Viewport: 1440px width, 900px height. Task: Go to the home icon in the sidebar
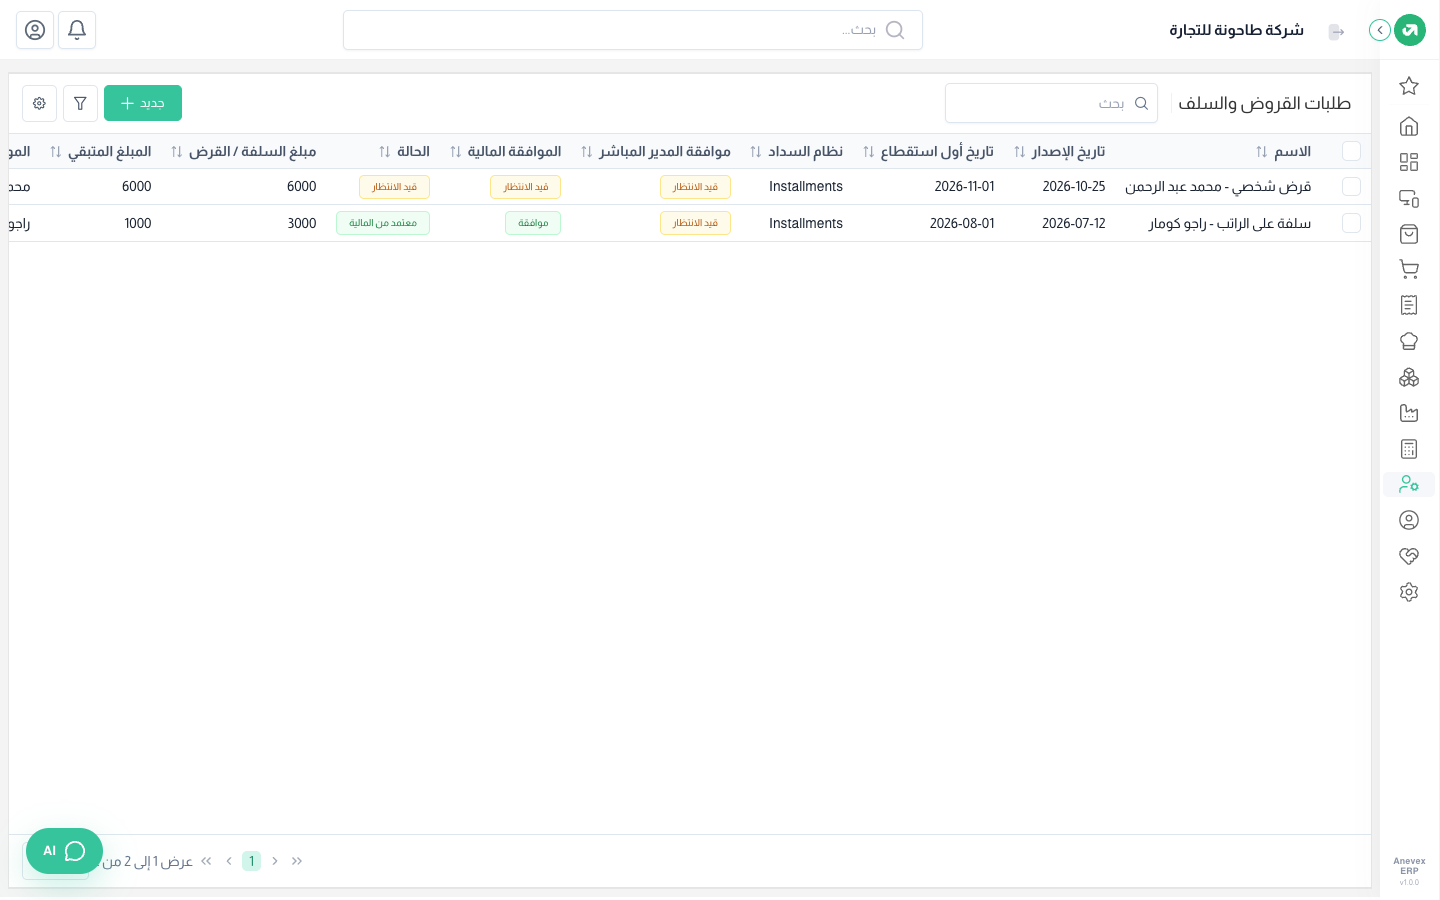pyautogui.click(x=1409, y=126)
